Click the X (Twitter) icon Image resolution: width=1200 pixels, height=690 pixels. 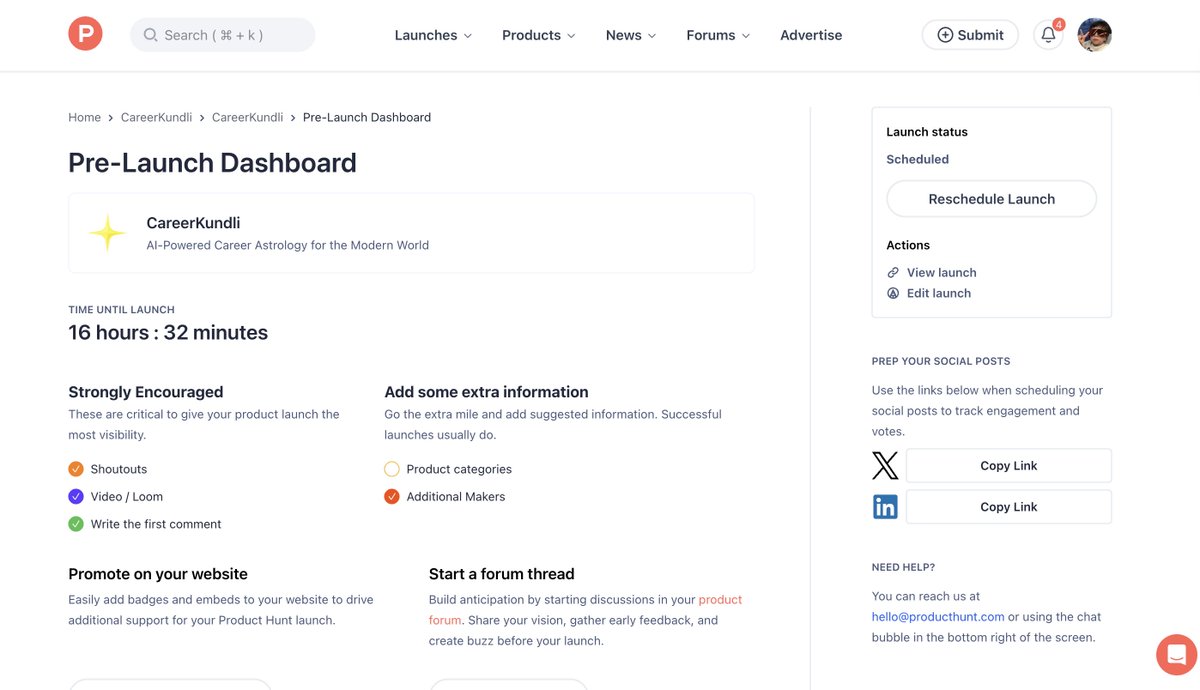pos(885,466)
